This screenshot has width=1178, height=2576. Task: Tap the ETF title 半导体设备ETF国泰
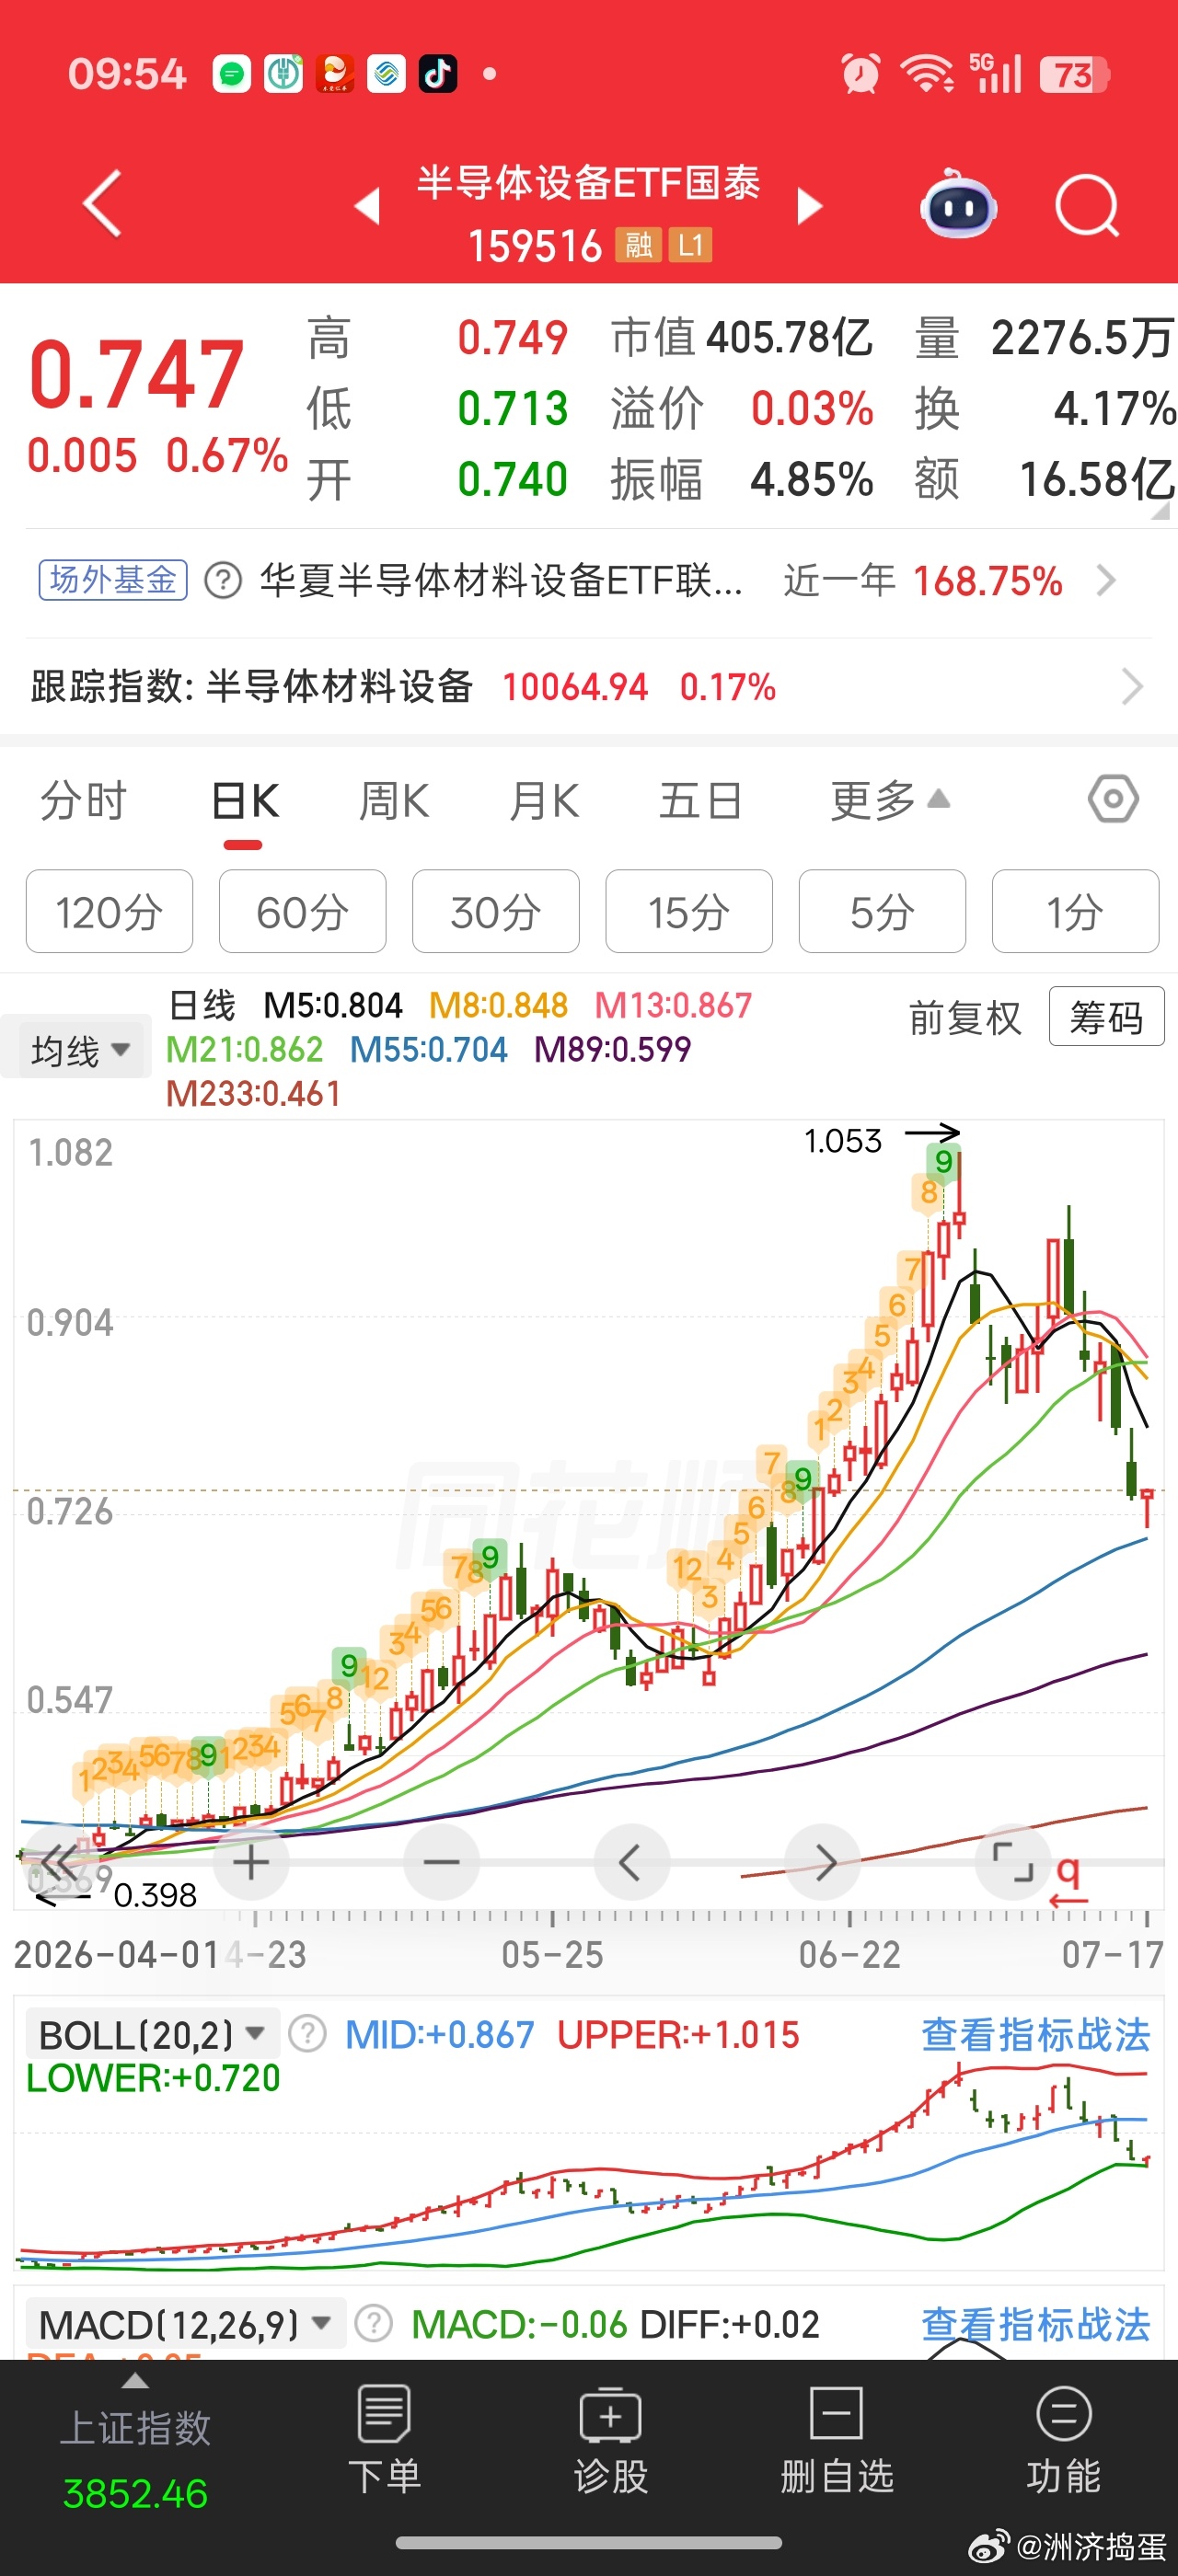[588, 183]
